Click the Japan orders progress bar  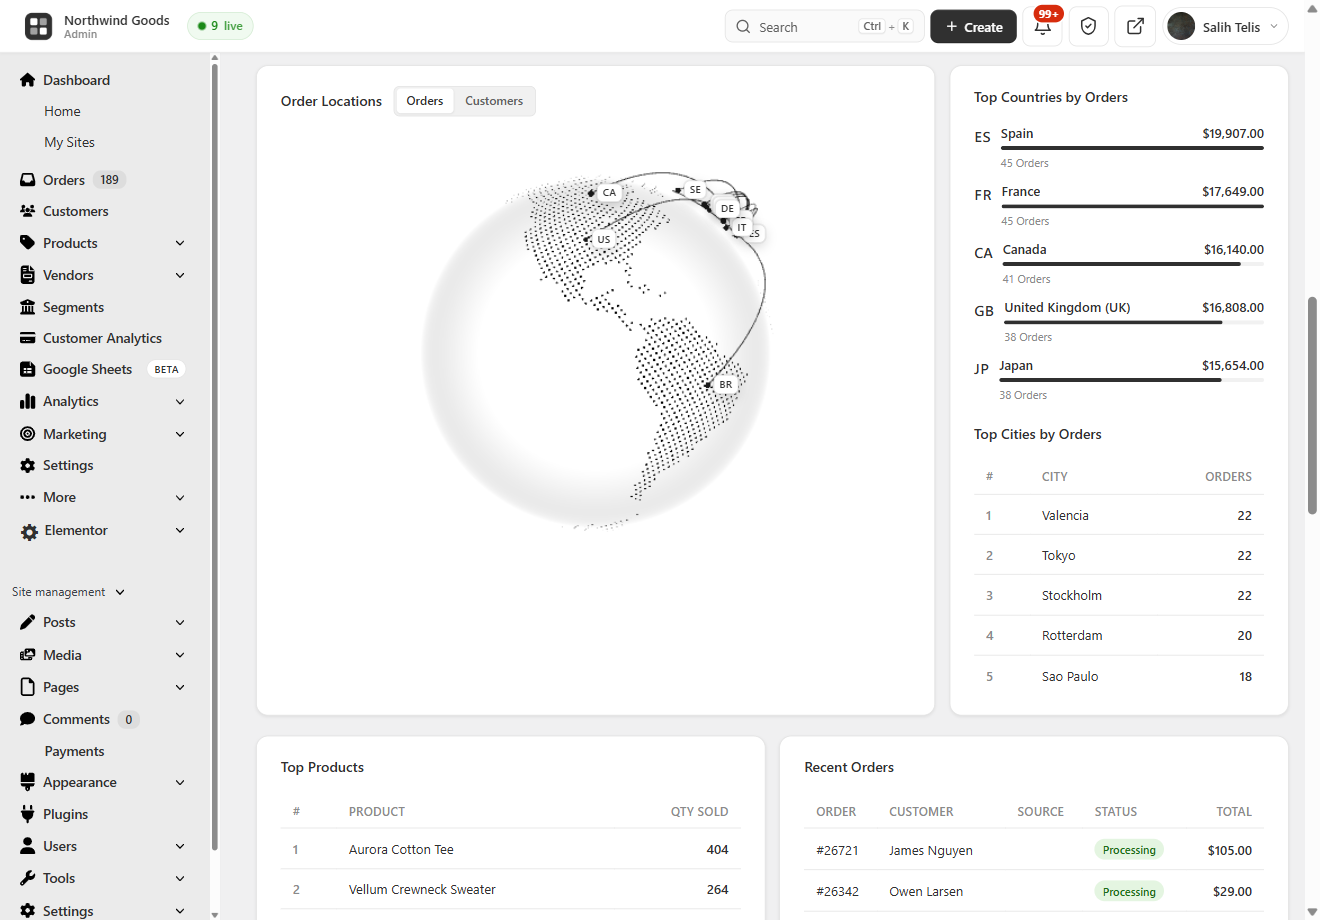click(1131, 380)
